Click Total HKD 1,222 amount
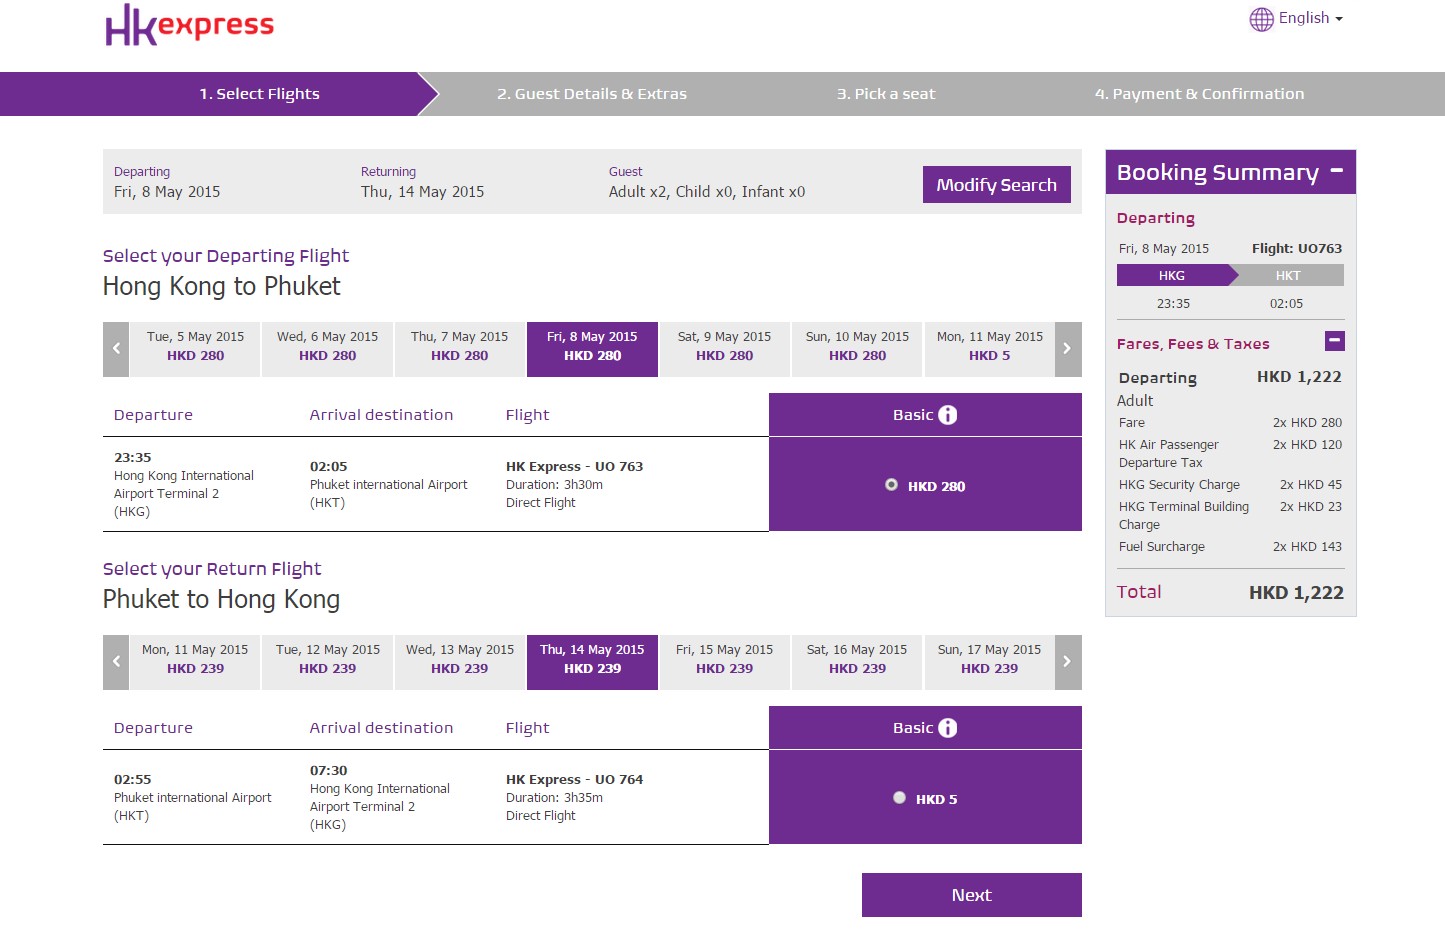The width and height of the screenshot is (1445, 940). tap(1296, 592)
